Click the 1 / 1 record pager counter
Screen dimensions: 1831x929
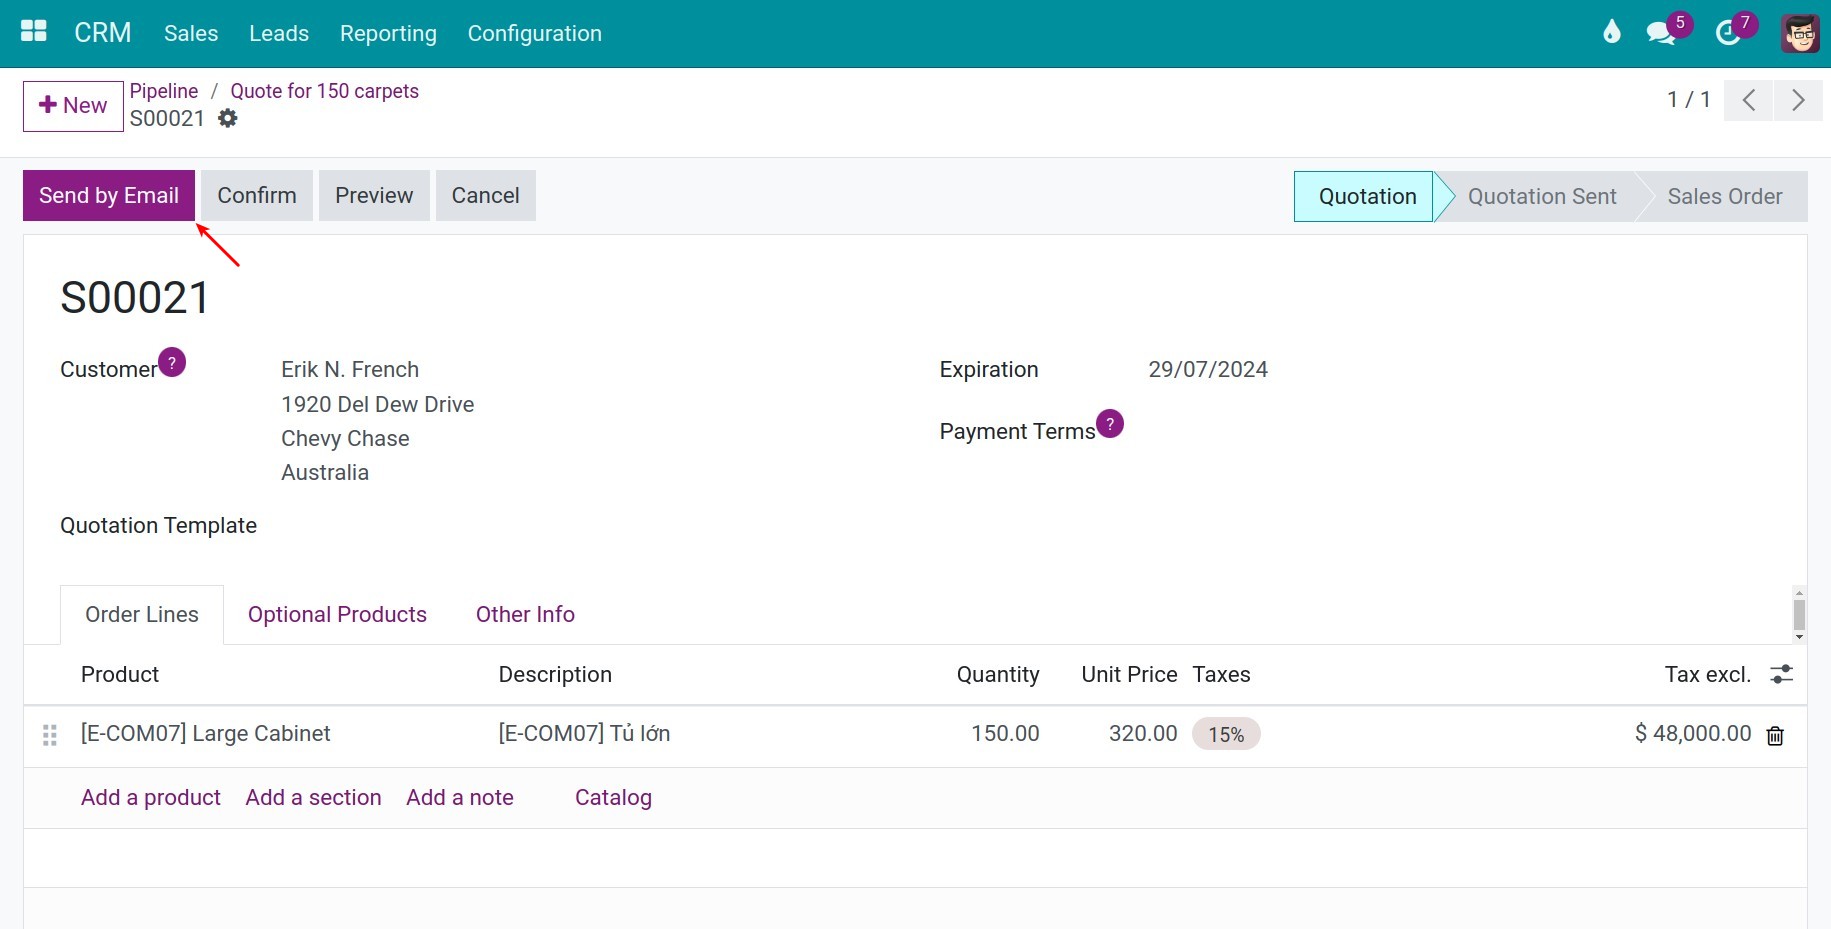point(1688,100)
